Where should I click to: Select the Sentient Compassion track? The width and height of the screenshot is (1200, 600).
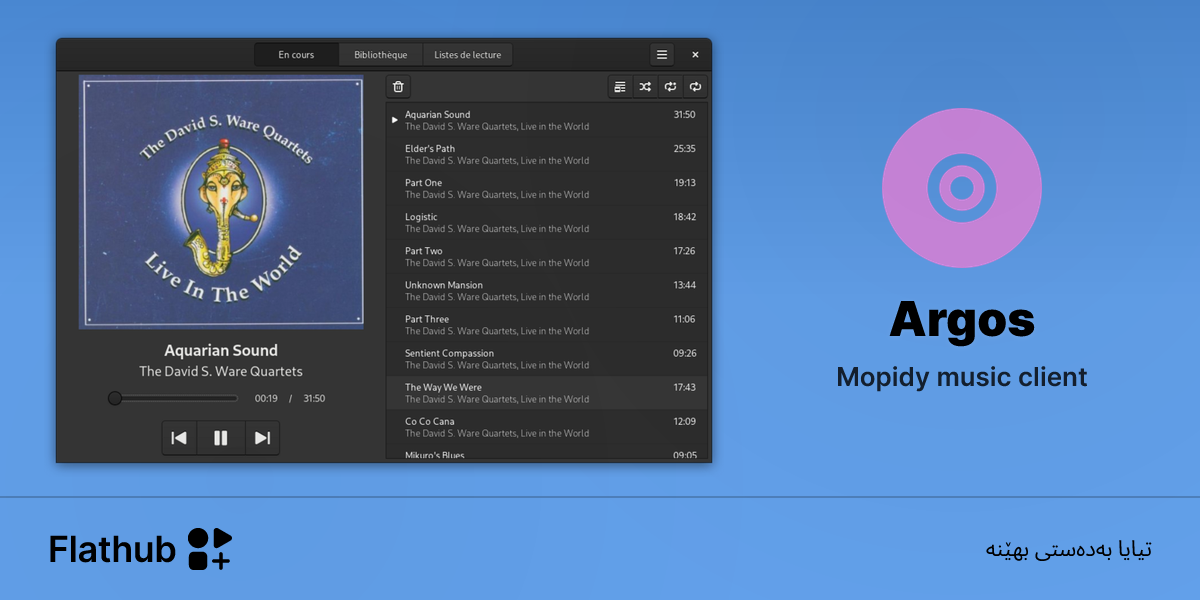click(547, 358)
